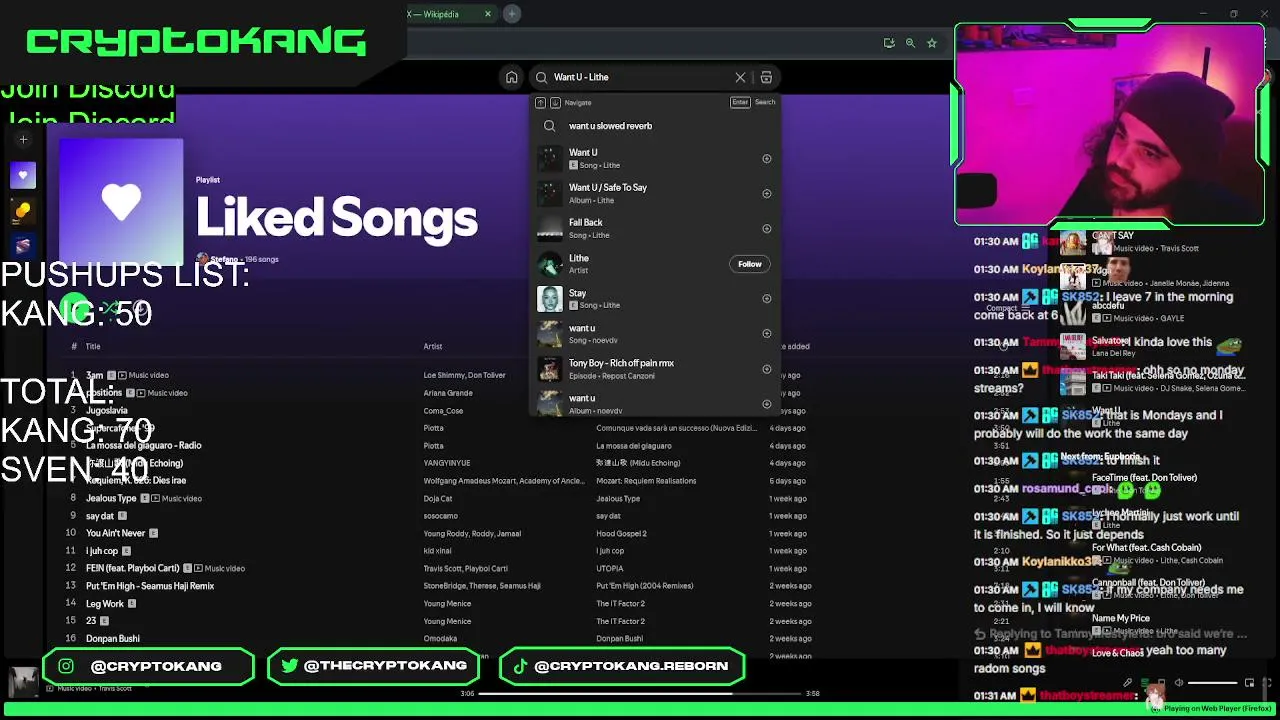Viewport: 1280px width, 720px height.
Task: Clear the search field with the X icon
Action: (740, 77)
